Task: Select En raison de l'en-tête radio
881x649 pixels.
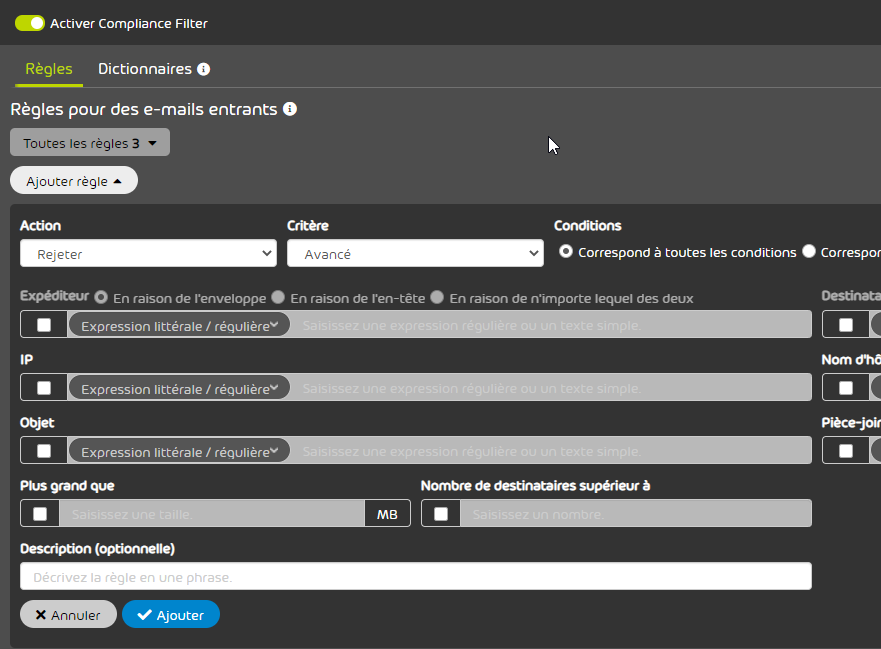Action: (278, 297)
